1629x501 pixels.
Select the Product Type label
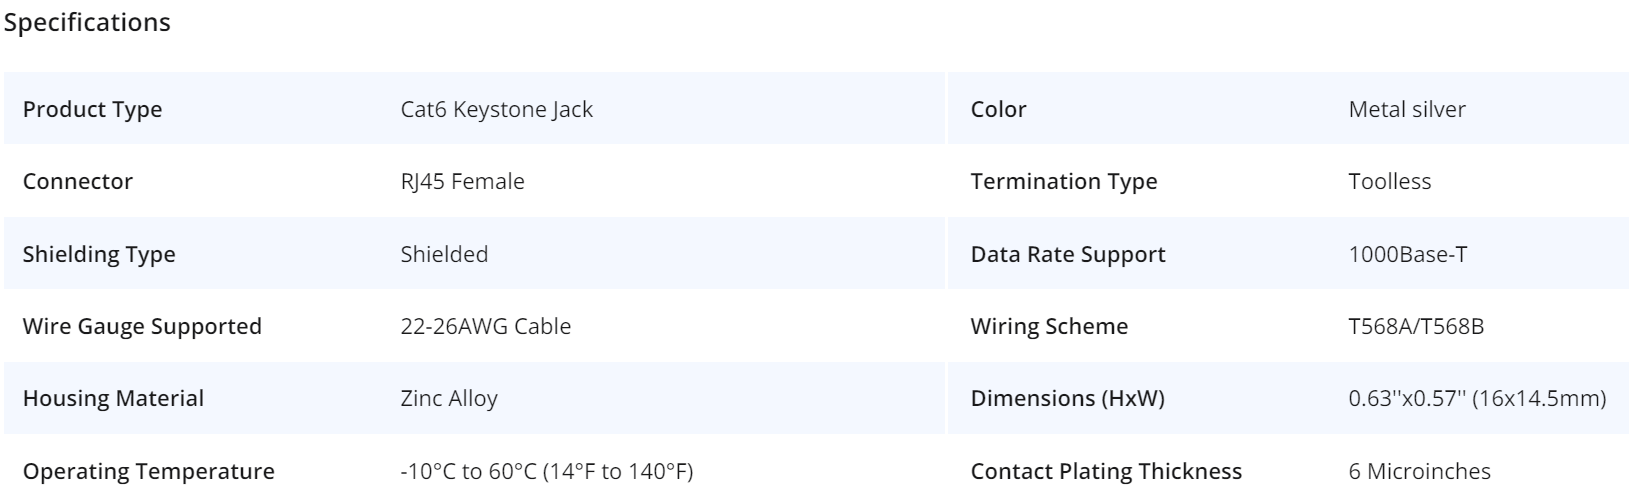92,109
